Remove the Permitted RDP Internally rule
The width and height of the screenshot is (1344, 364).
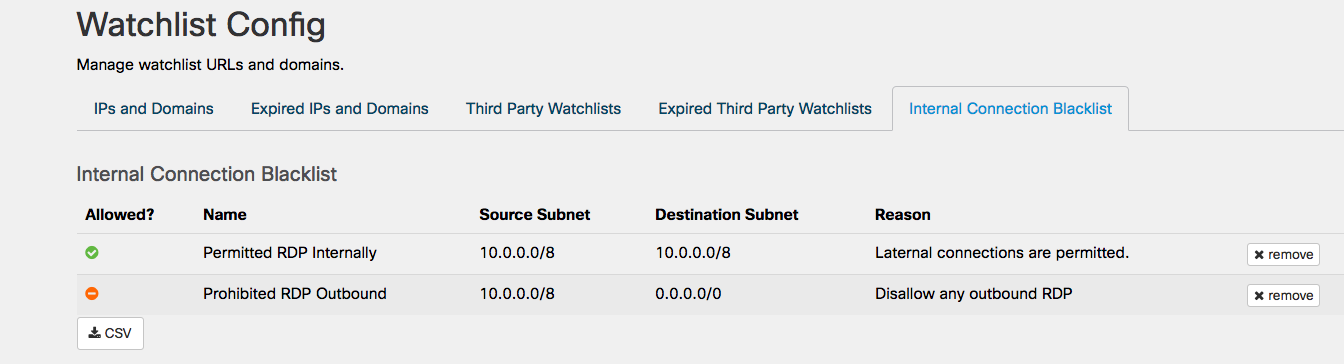1283,255
